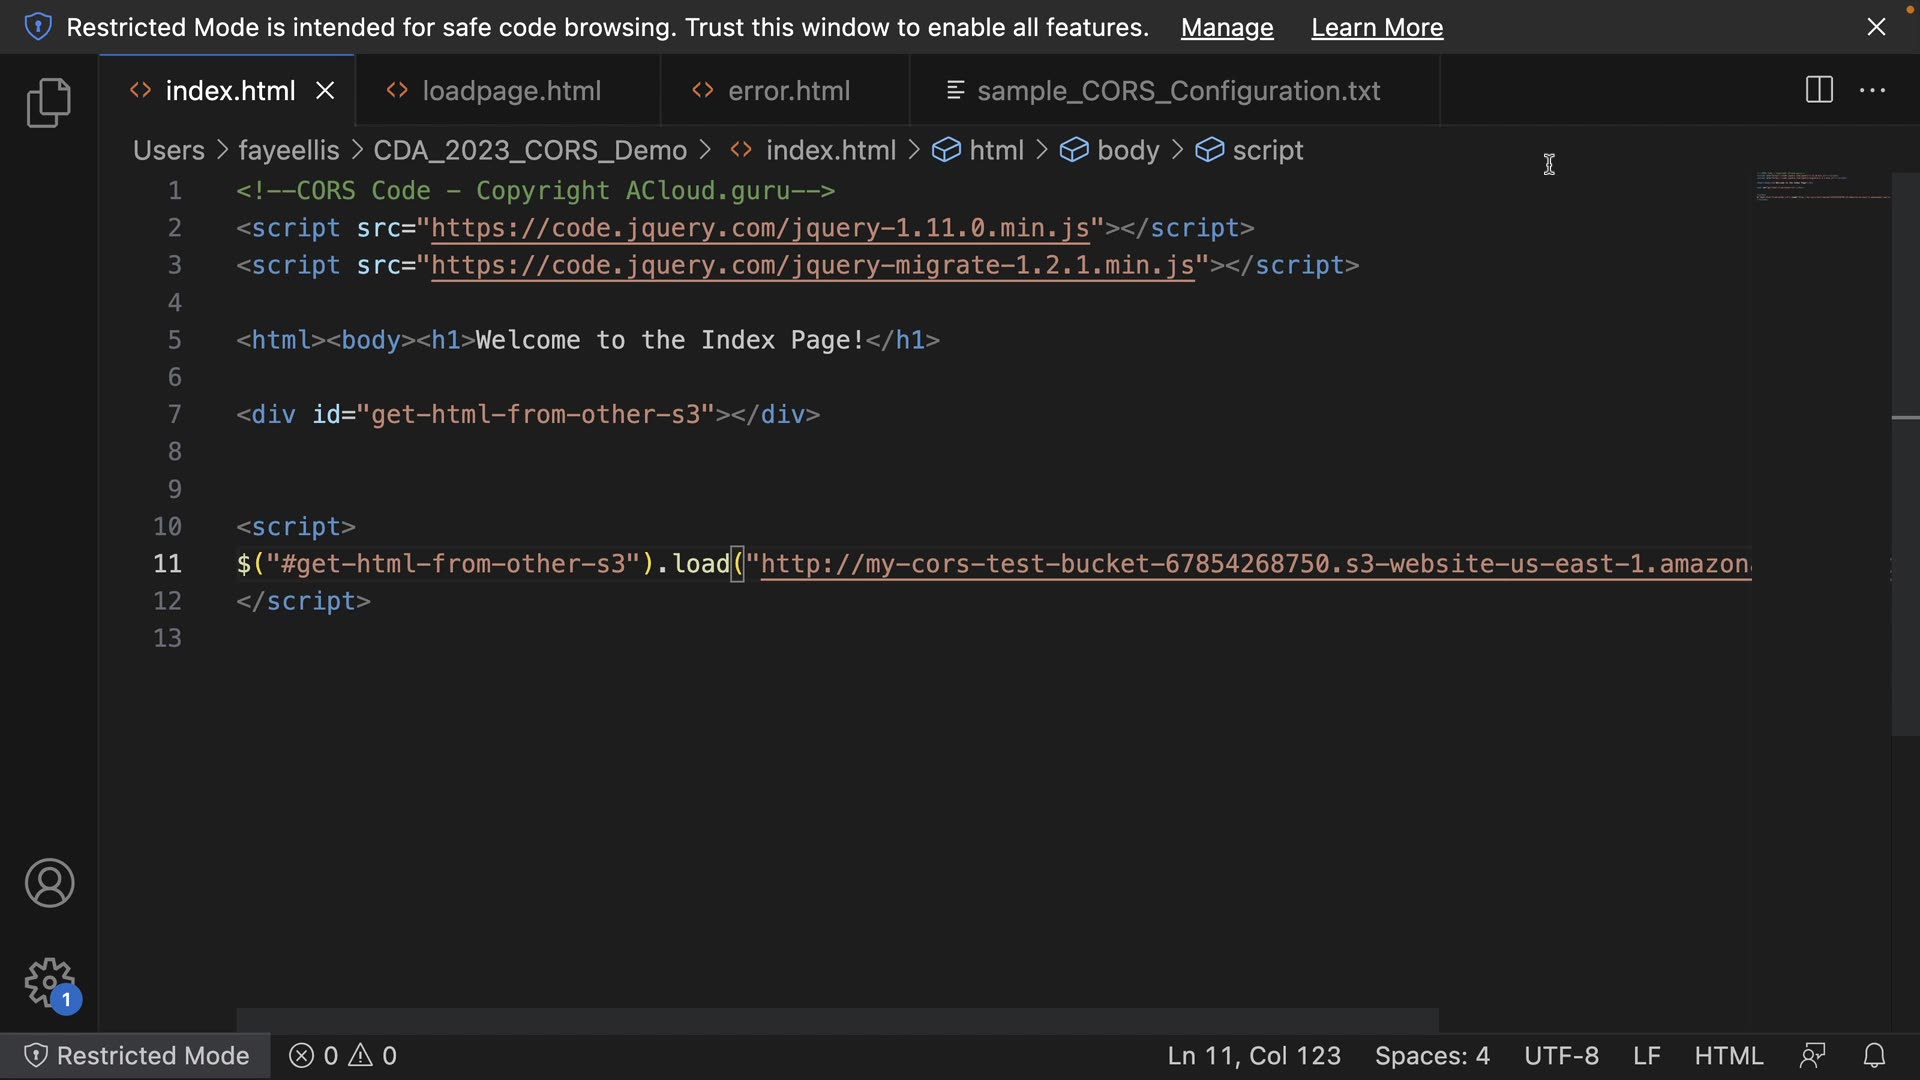Screen dimensions: 1920x1080
Task: Click the feedback icon in status bar
Action: tap(1812, 1055)
